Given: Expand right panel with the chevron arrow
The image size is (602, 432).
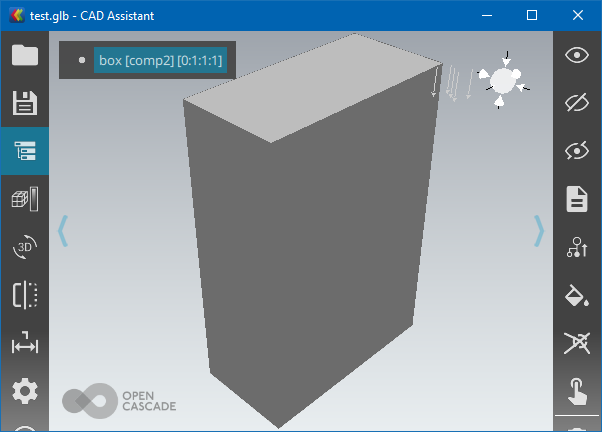Looking at the screenshot, I should [539, 230].
